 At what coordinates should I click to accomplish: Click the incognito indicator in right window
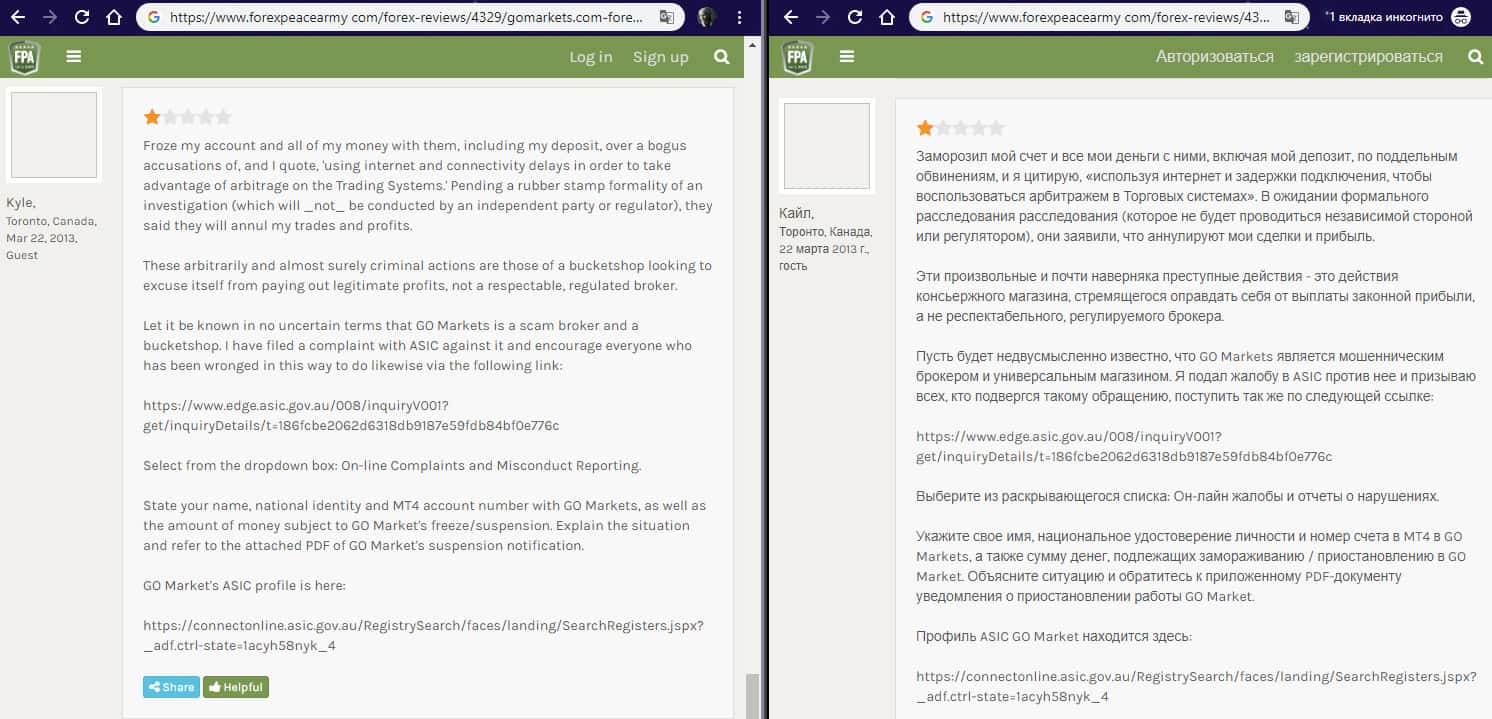click(1461, 17)
